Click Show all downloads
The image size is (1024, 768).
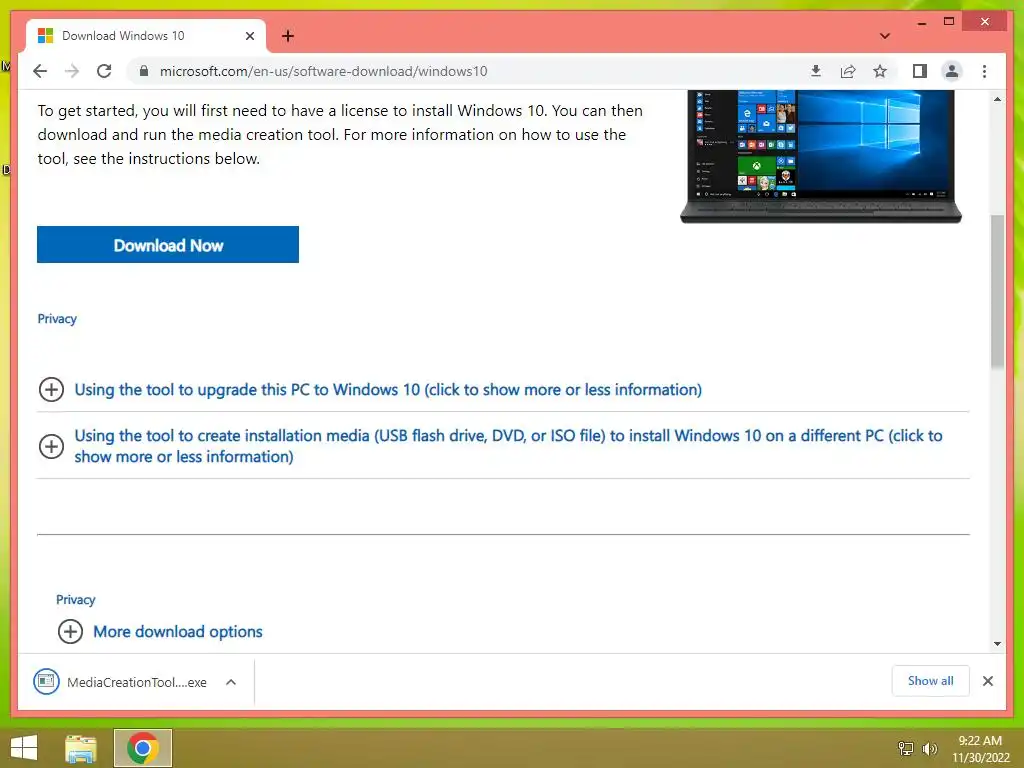[931, 681]
